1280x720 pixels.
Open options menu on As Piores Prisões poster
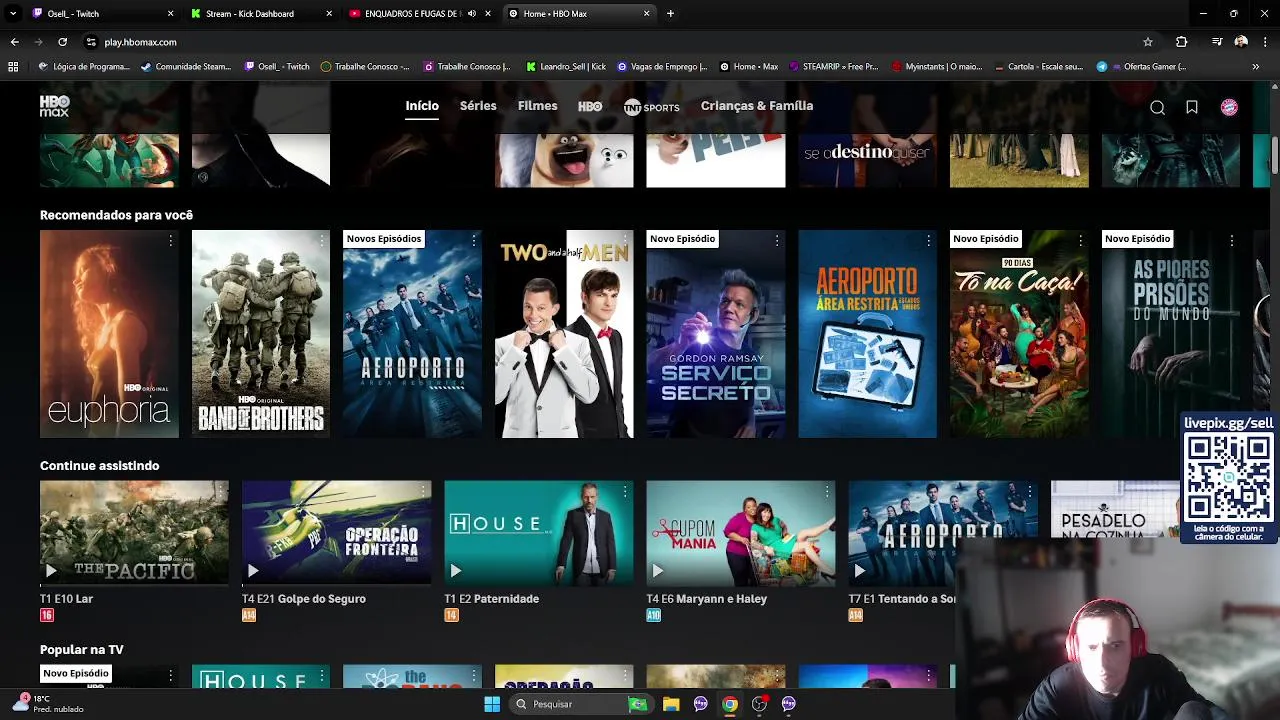point(1232,241)
